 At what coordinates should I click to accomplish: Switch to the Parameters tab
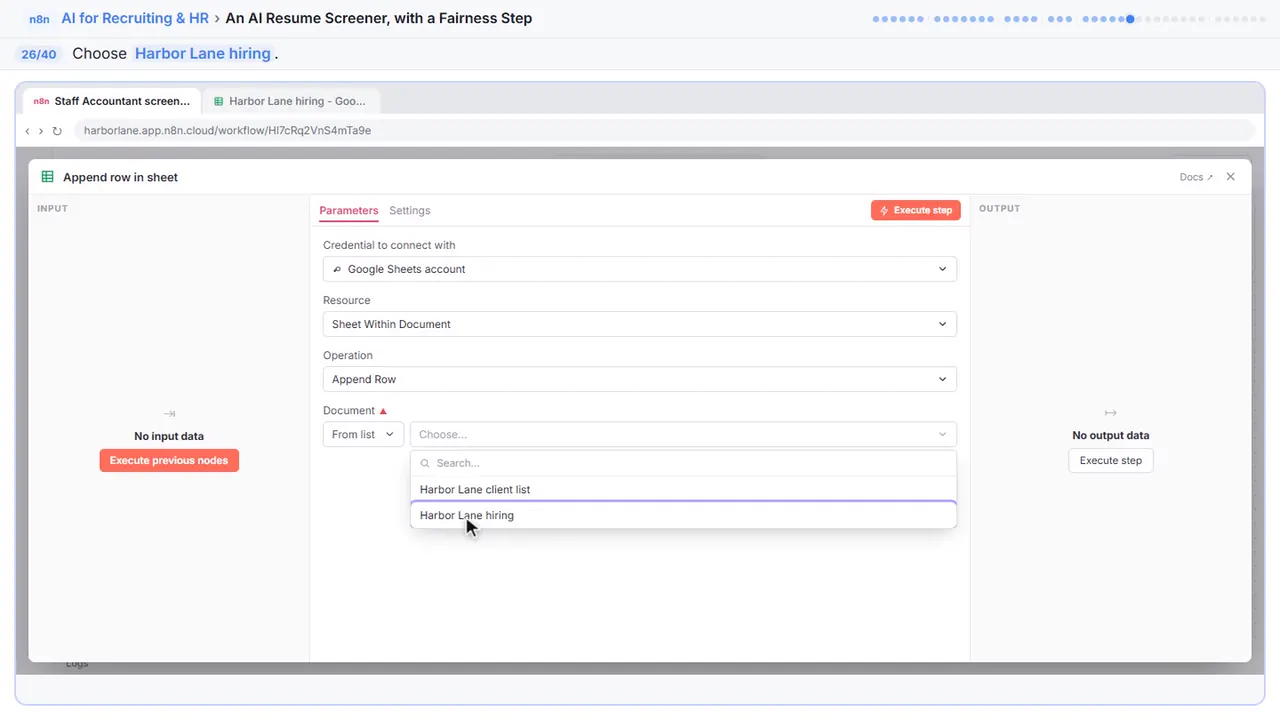tap(349, 210)
